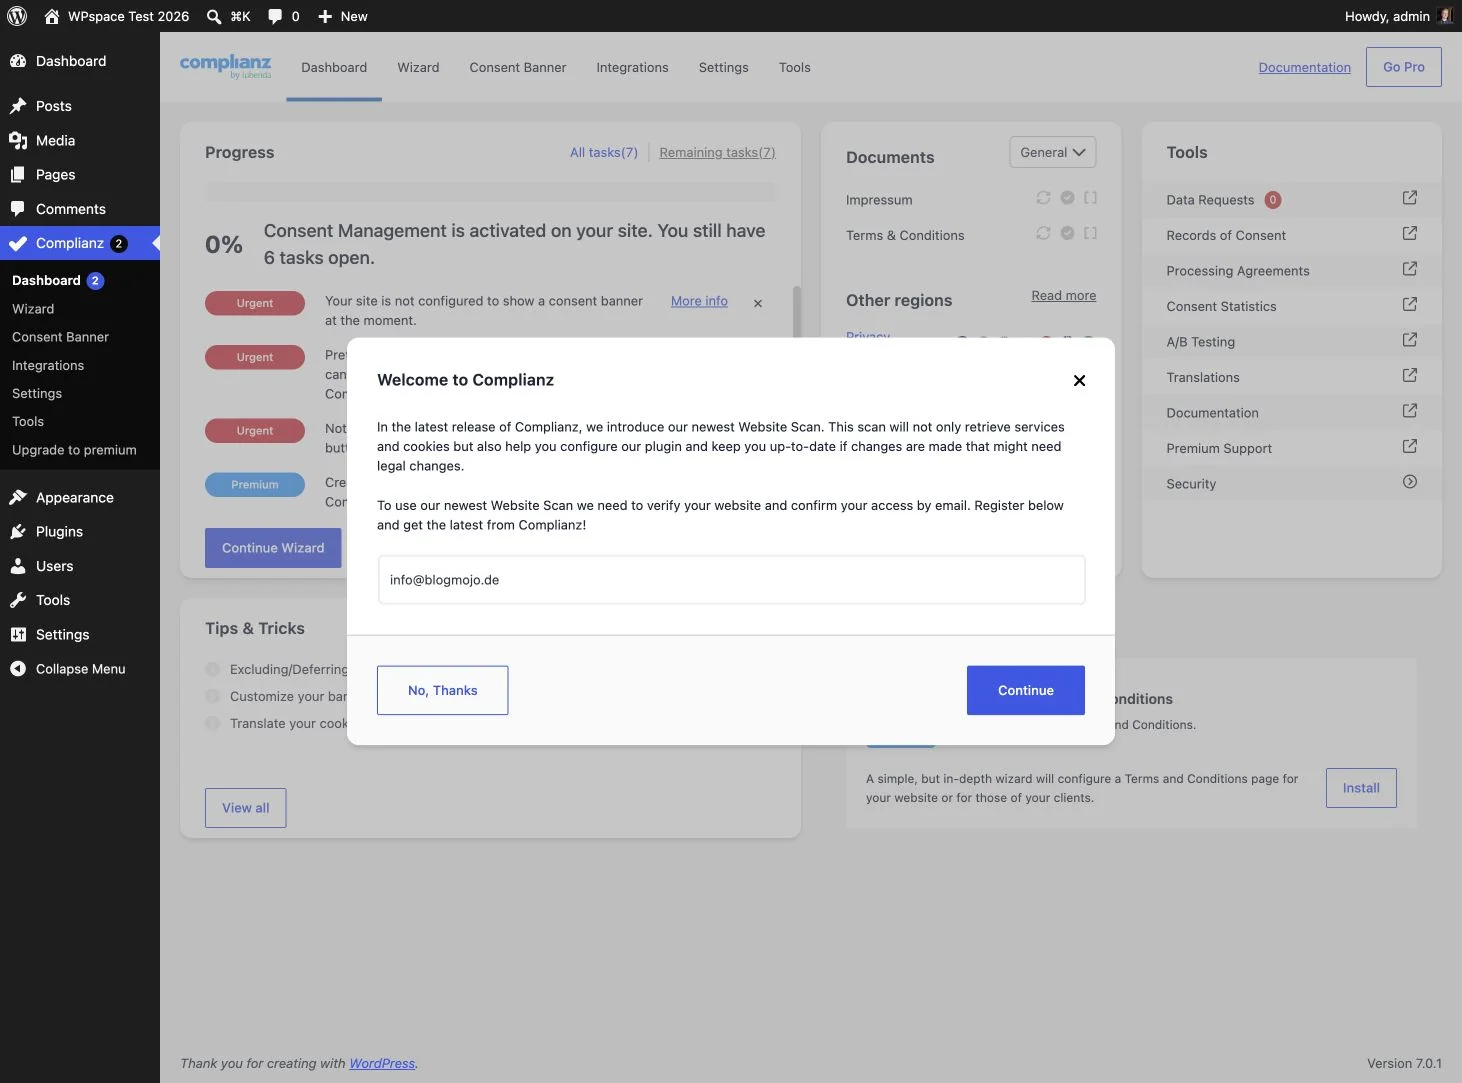Click the New button in the admin bar

point(342,16)
